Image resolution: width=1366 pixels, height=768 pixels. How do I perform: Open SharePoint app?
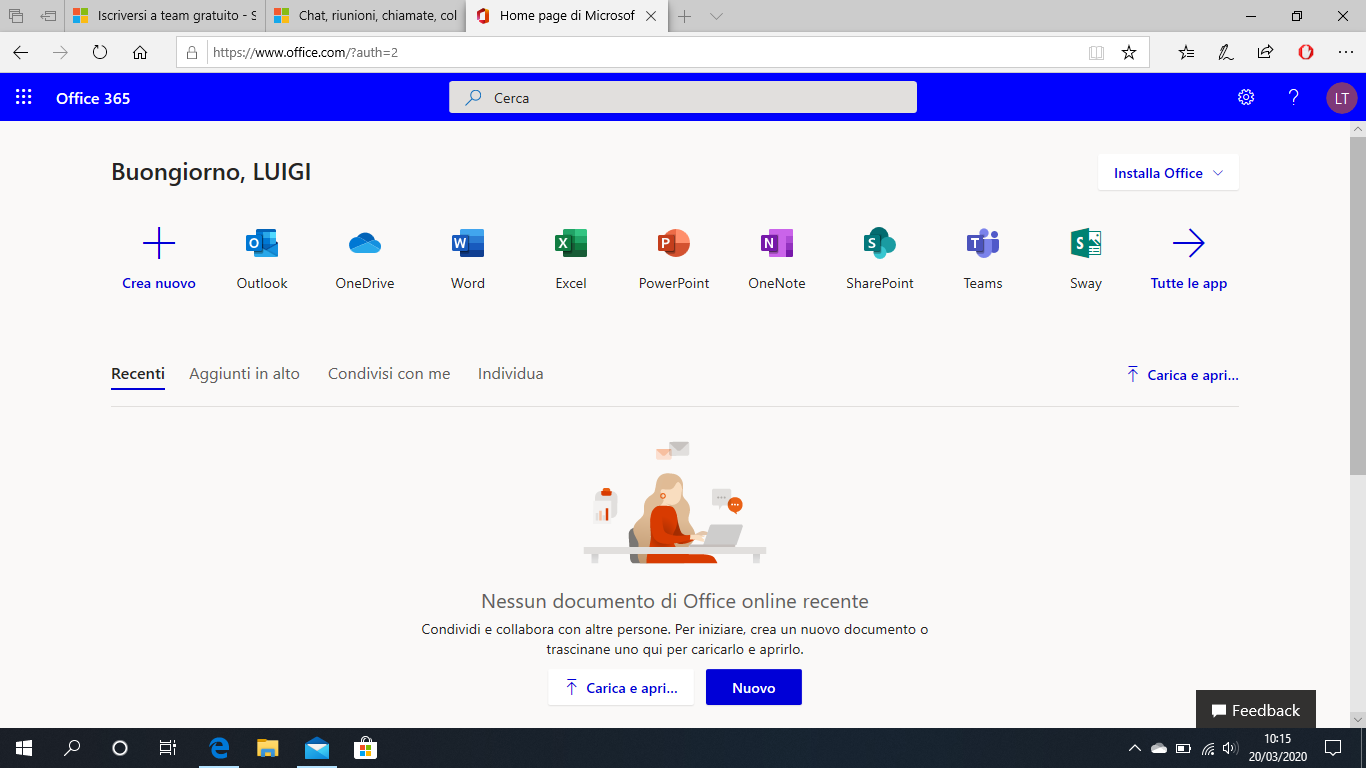tap(880, 258)
